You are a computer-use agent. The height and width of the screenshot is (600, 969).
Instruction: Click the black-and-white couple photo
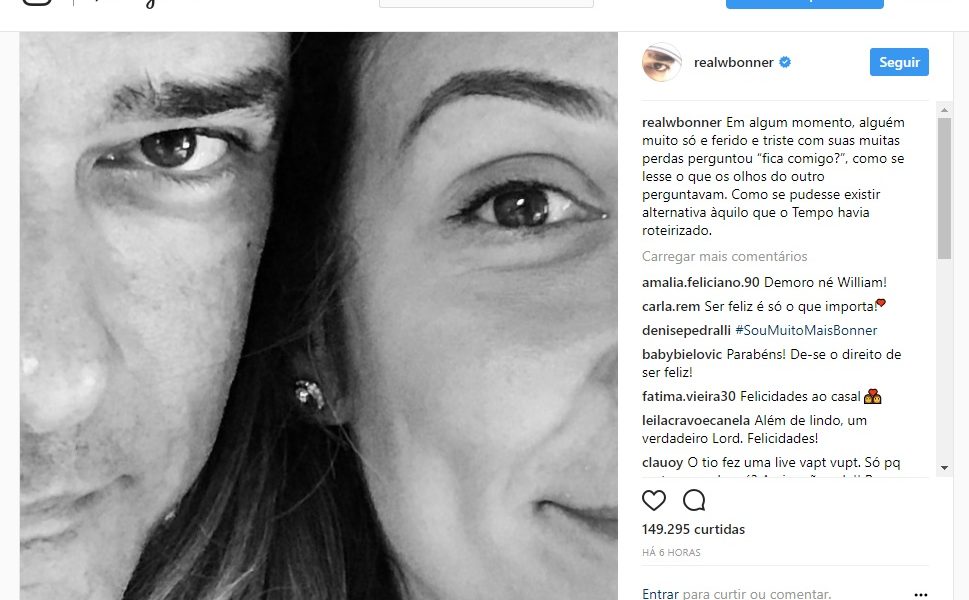tap(319, 315)
